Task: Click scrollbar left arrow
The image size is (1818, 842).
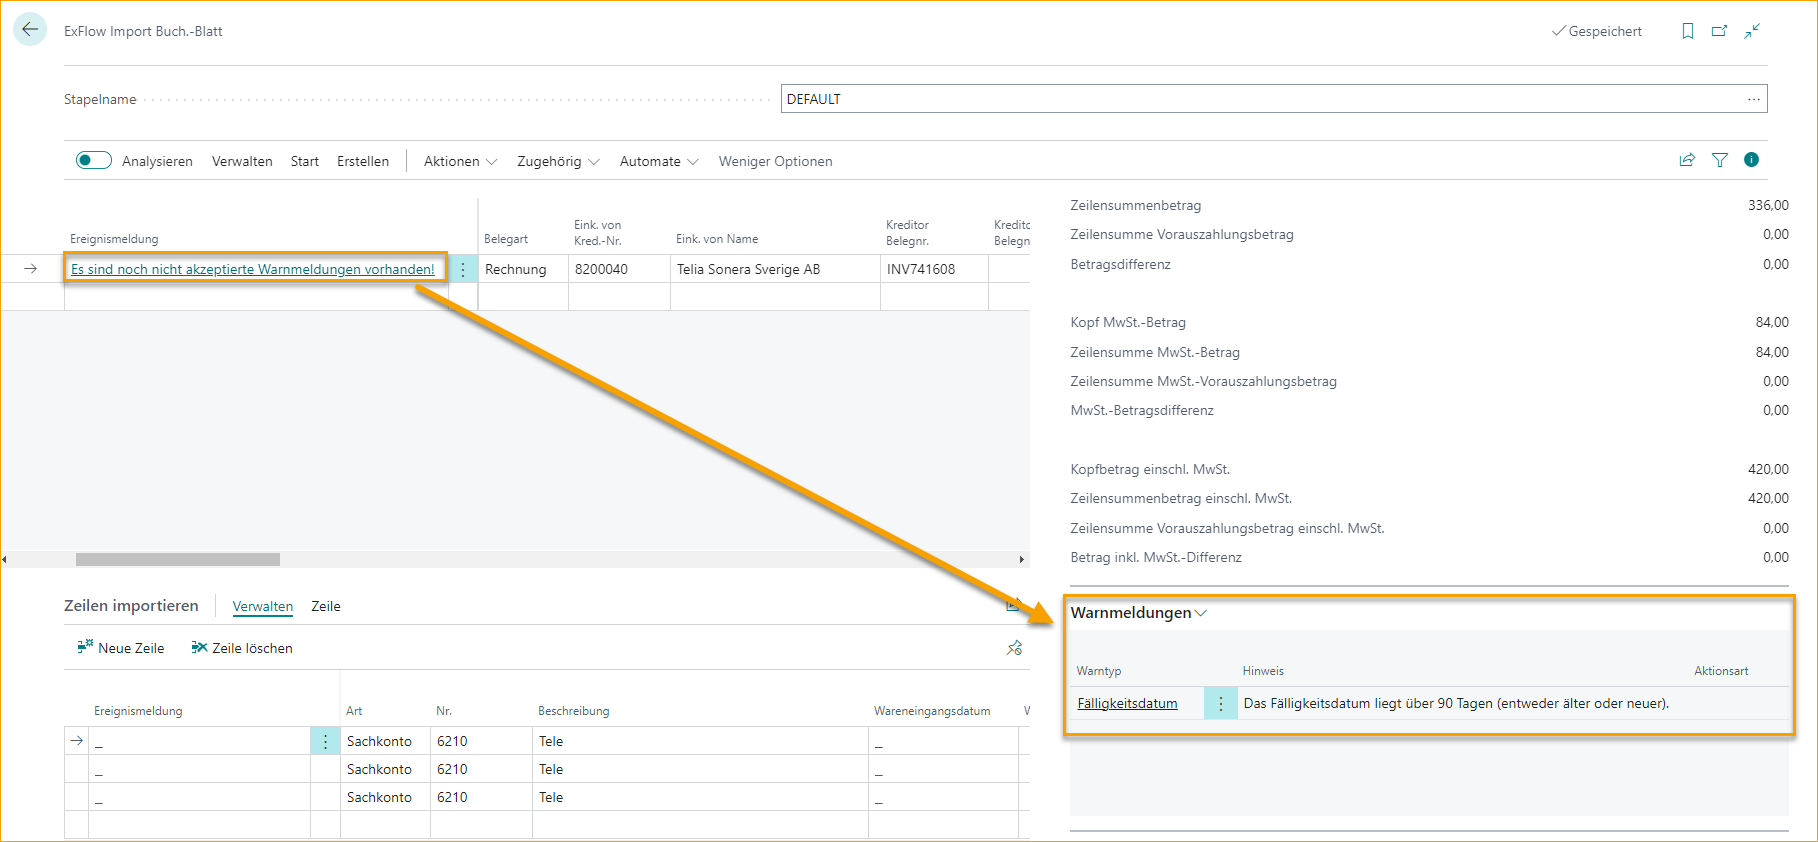Action: 5,560
